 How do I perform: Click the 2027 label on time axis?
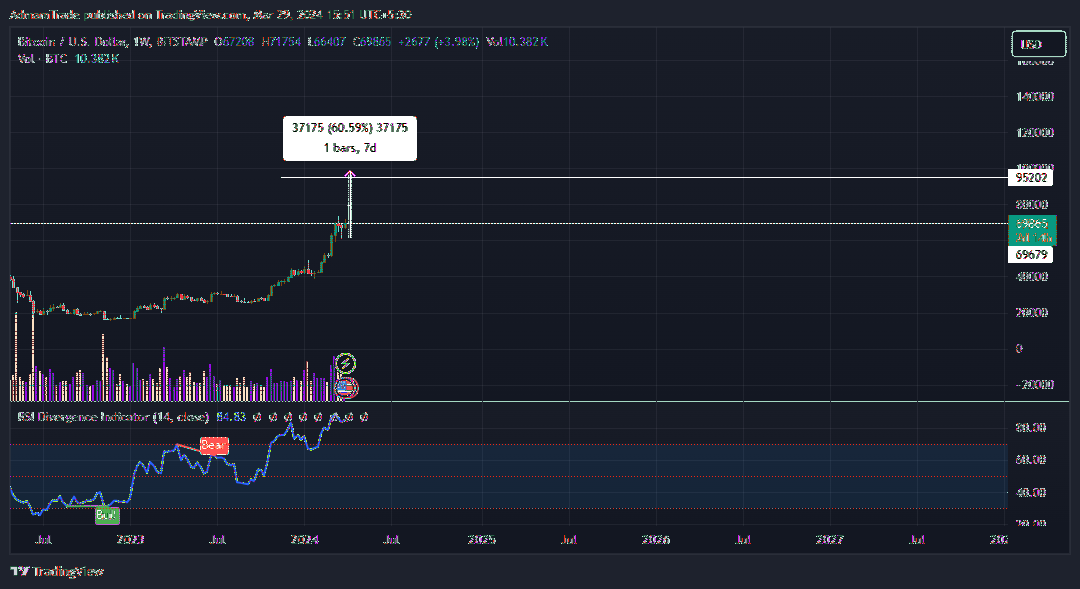829,539
